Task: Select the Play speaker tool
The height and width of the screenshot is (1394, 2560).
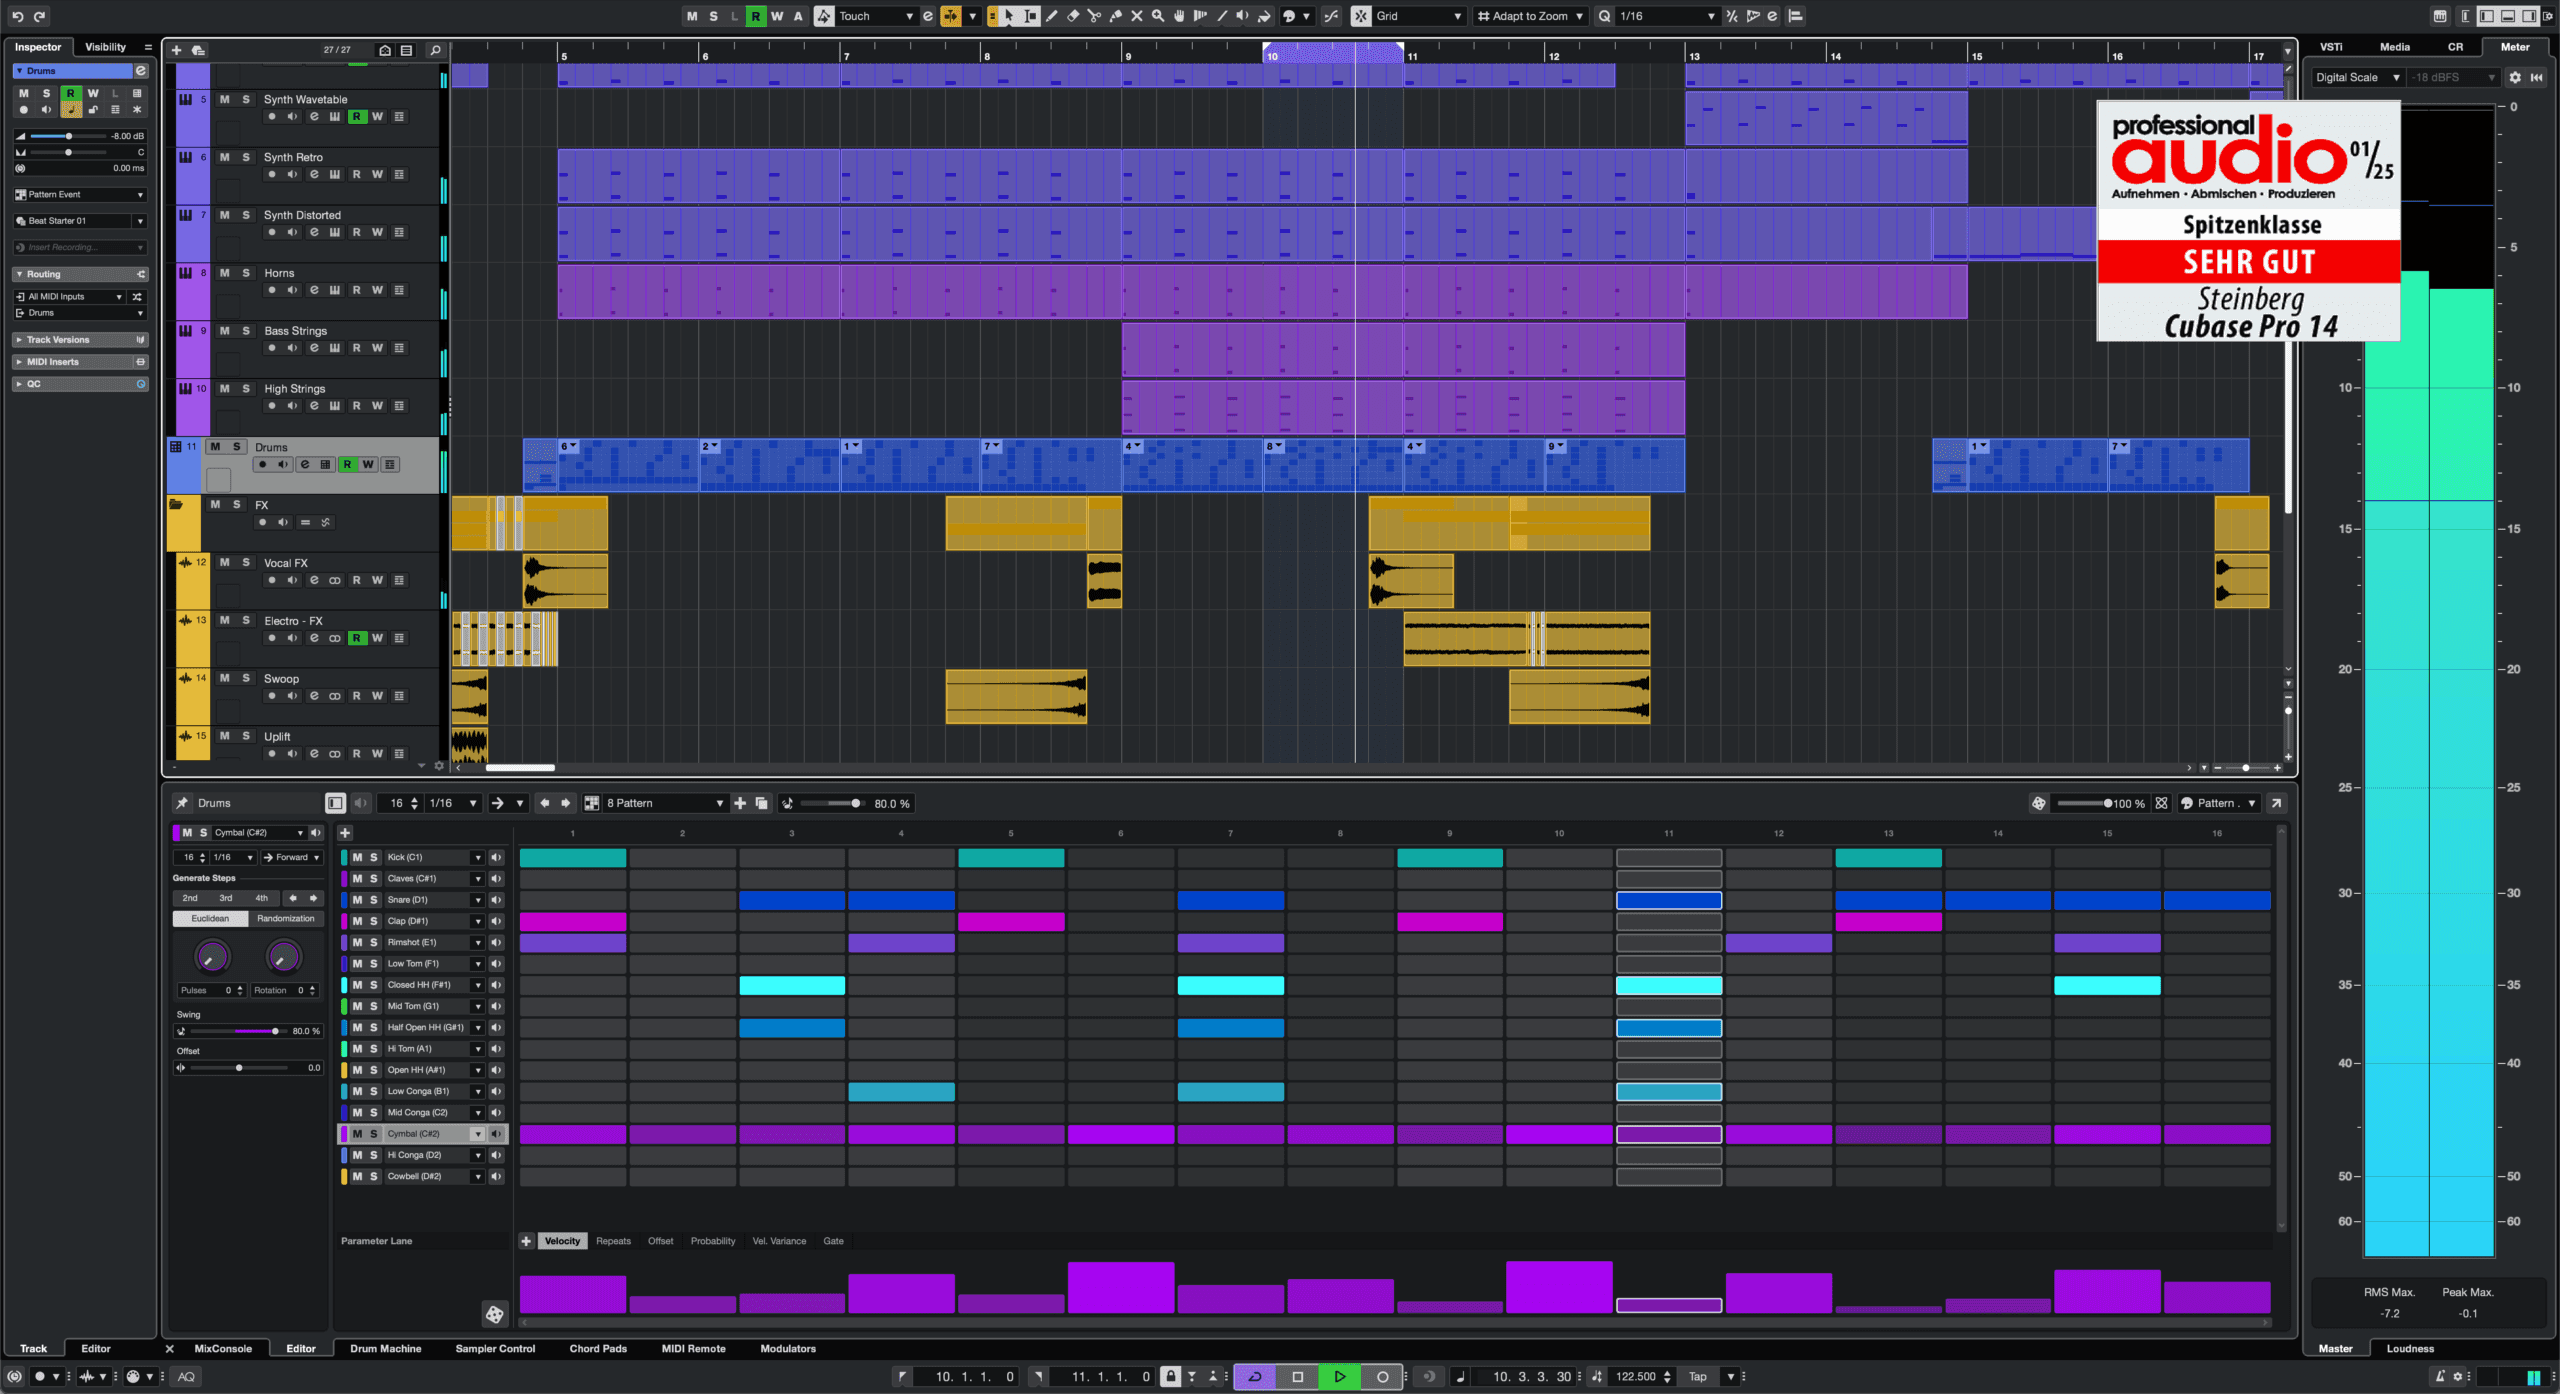Action: pyautogui.click(x=1243, y=16)
